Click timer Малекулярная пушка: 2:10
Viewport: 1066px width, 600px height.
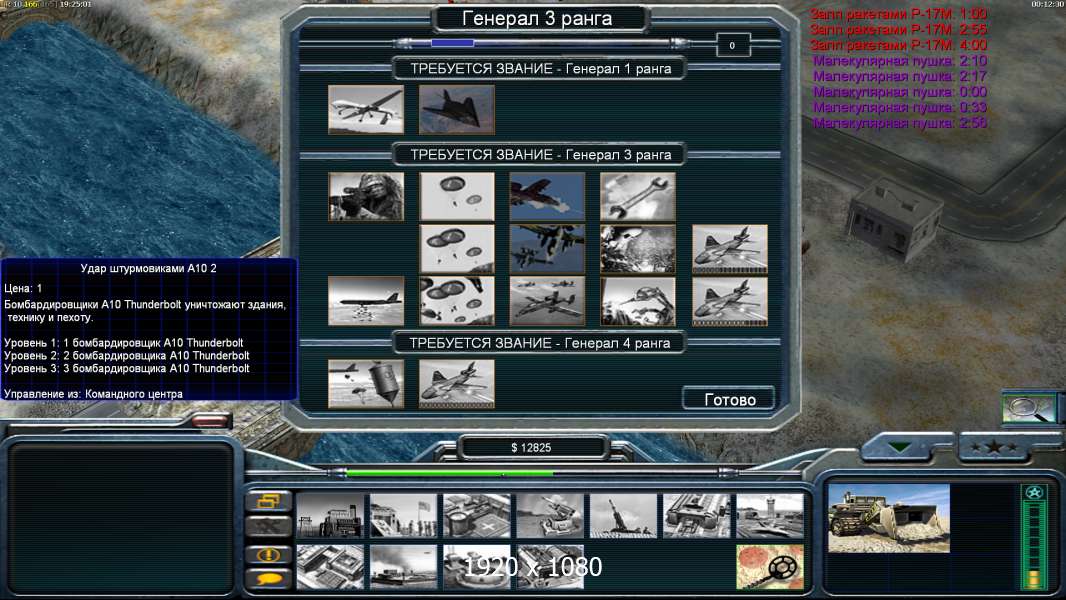[899, 60]
